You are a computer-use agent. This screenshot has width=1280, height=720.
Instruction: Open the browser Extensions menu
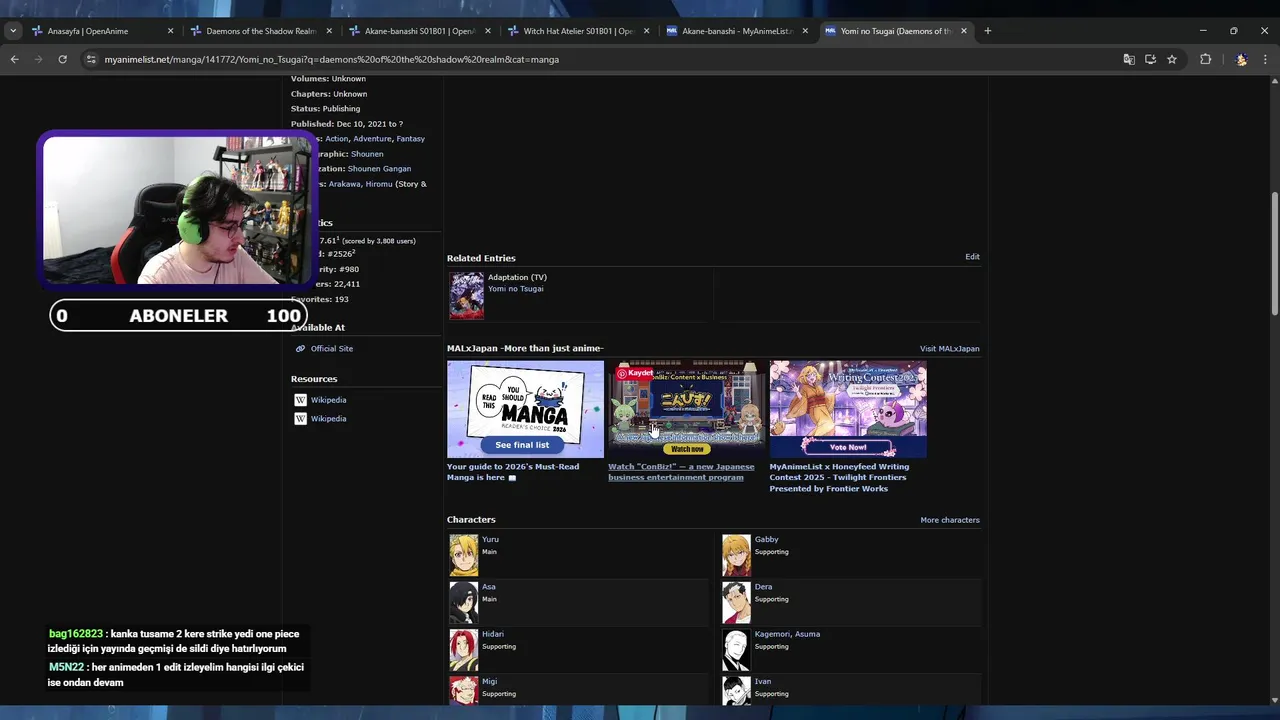tap(1206, 59)
